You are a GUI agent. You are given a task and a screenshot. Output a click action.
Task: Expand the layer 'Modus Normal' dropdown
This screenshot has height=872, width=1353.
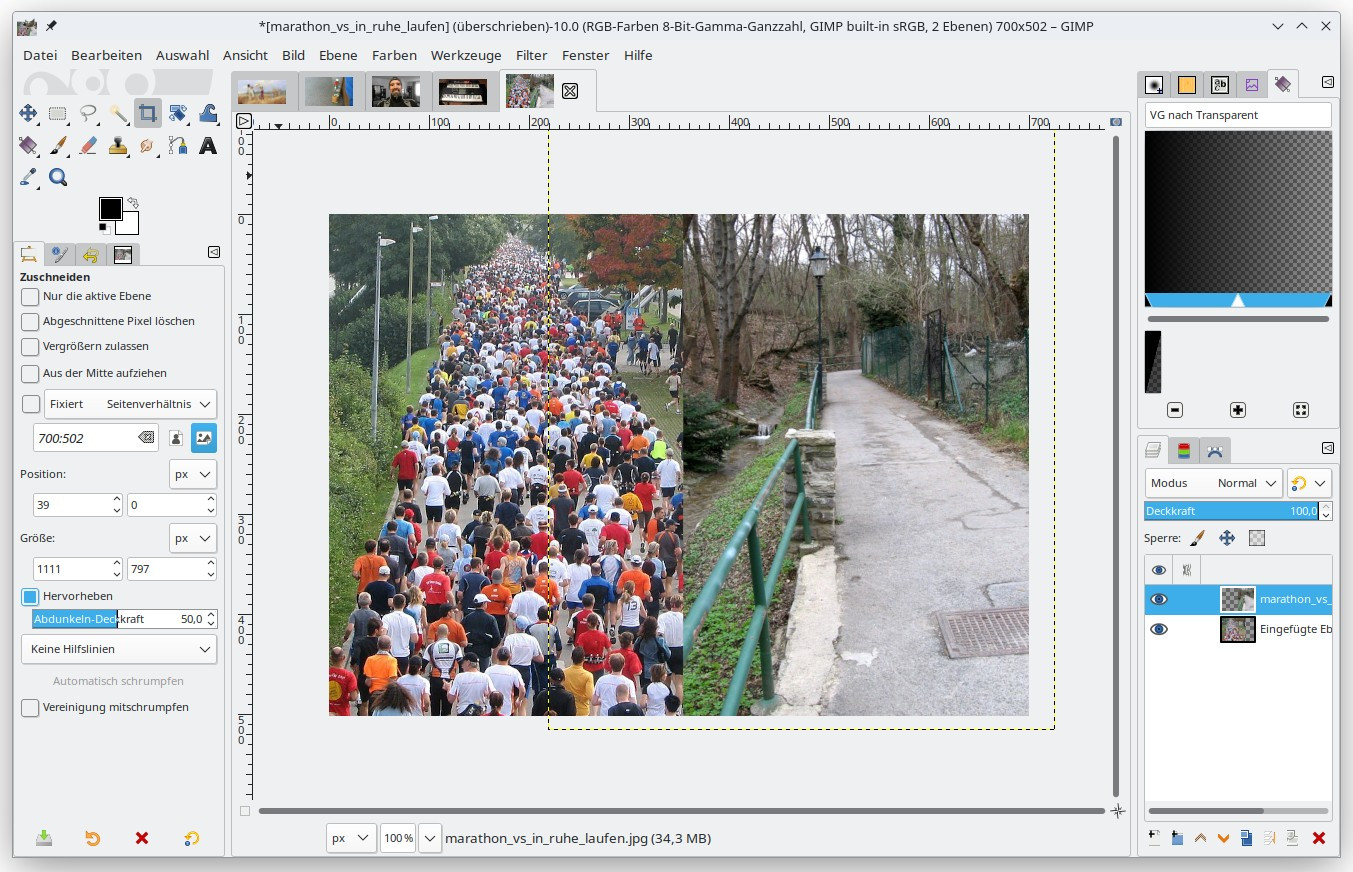1213,483
